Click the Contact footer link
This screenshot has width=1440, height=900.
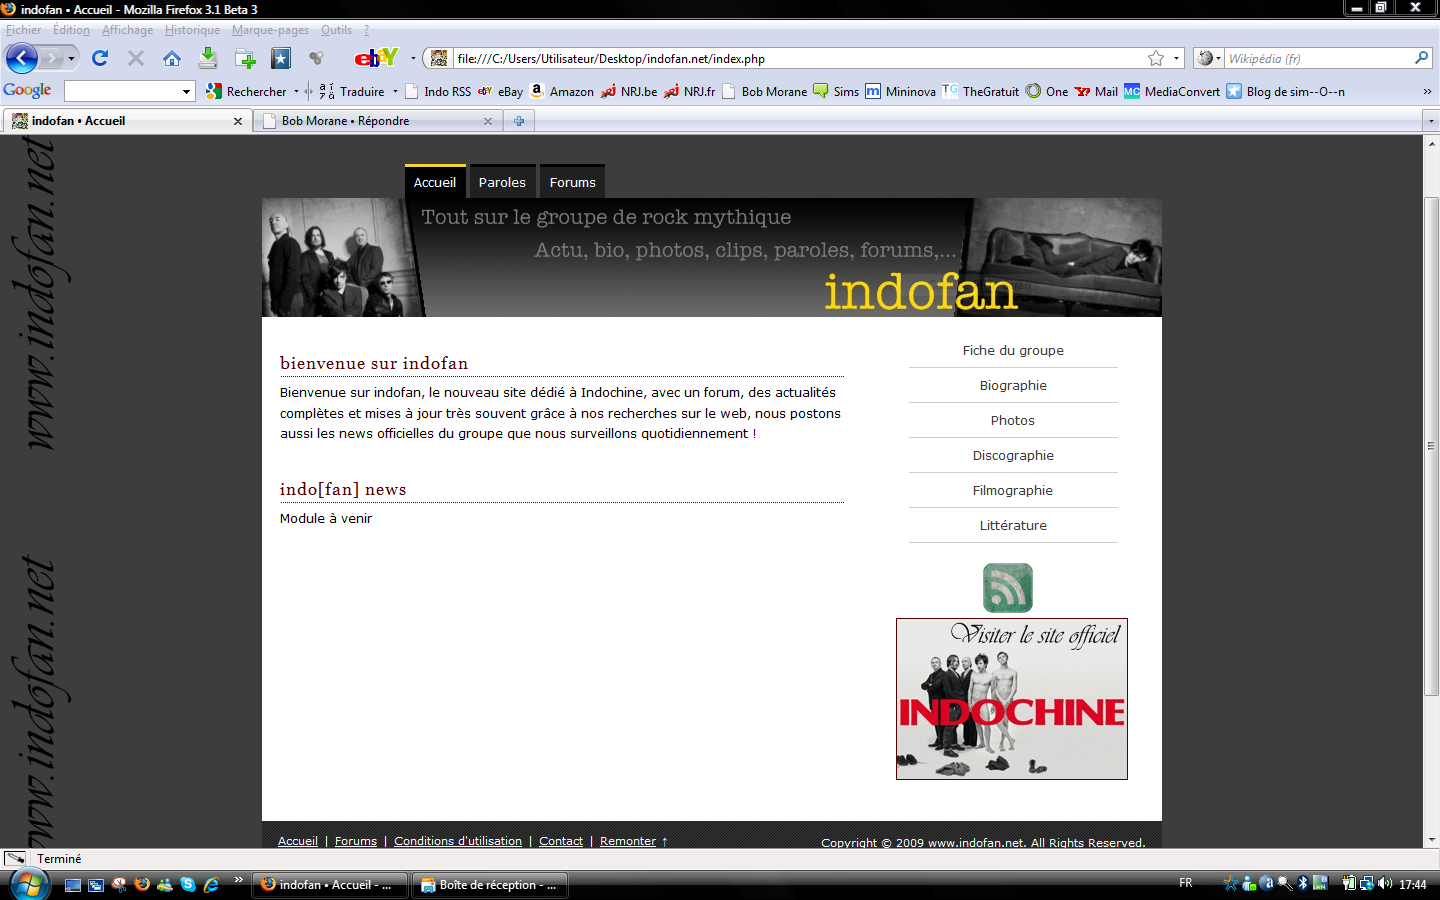(x=561, y=841)
